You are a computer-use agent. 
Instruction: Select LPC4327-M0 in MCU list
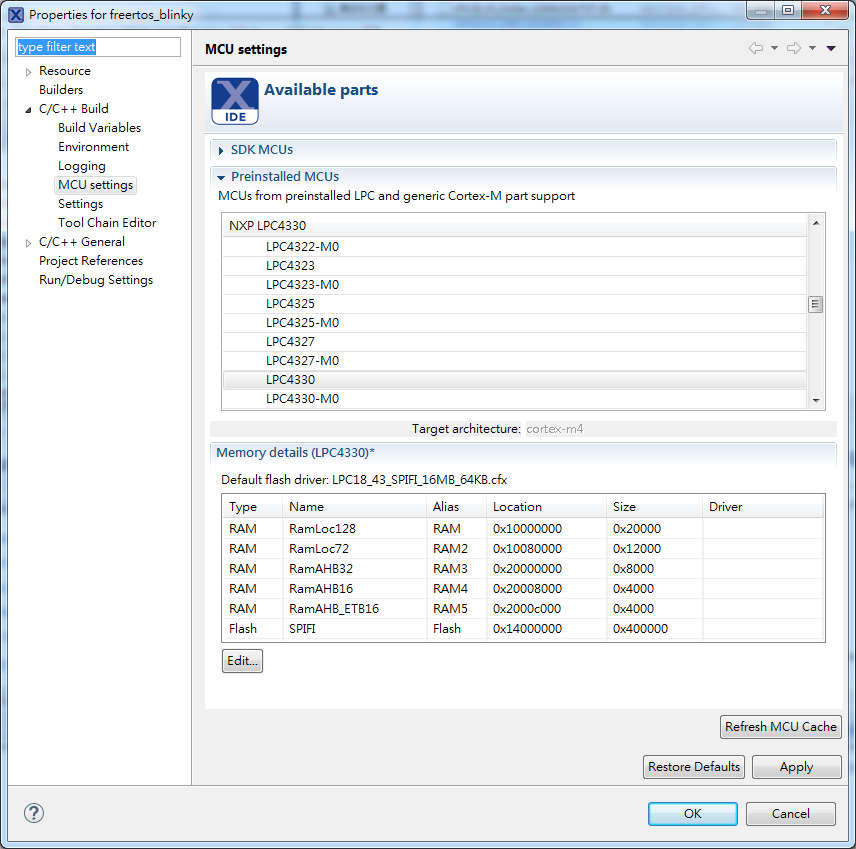(514, 361)
